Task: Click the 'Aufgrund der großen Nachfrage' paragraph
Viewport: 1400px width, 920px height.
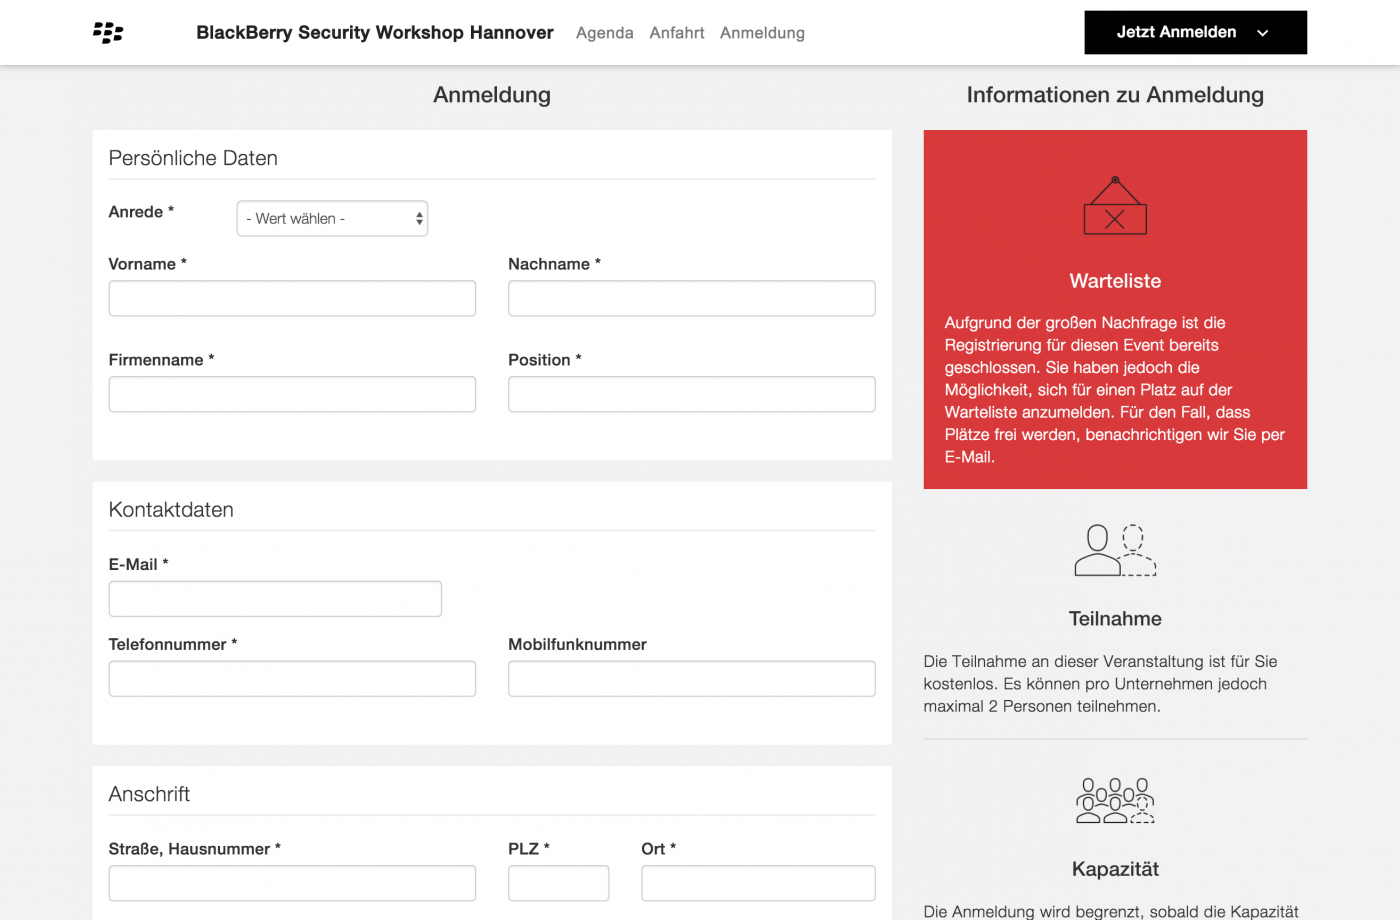Action: coord(1115,390)
